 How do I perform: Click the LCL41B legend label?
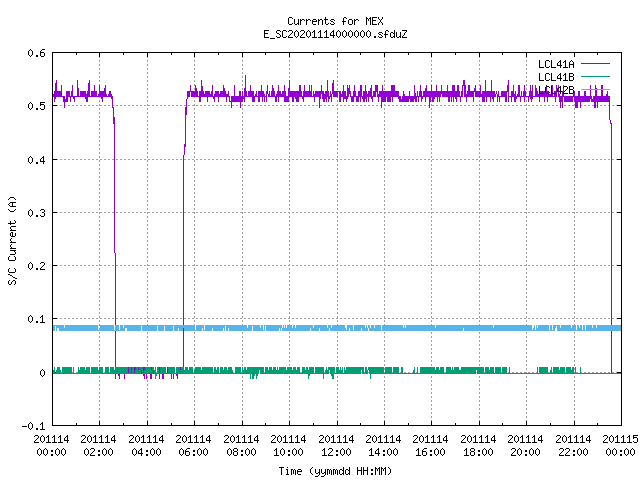click(x=556, y=77)
